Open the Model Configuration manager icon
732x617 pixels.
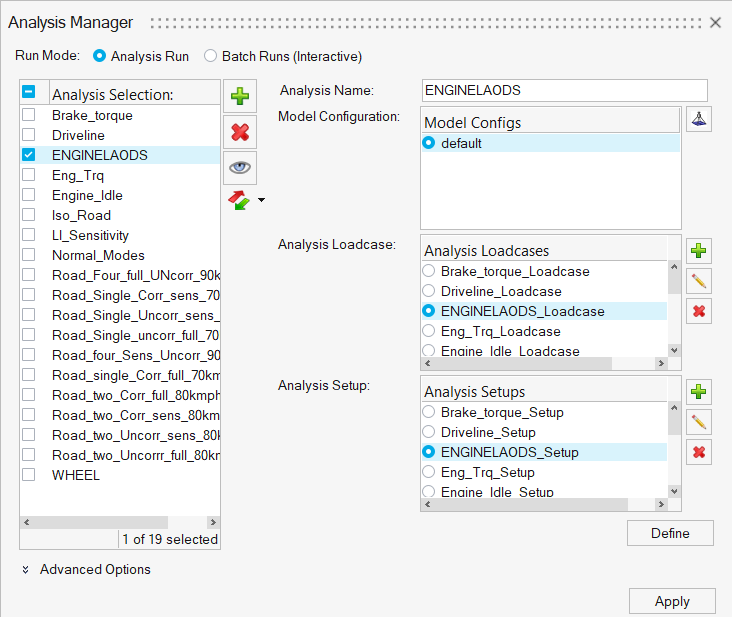pos(699,119)
